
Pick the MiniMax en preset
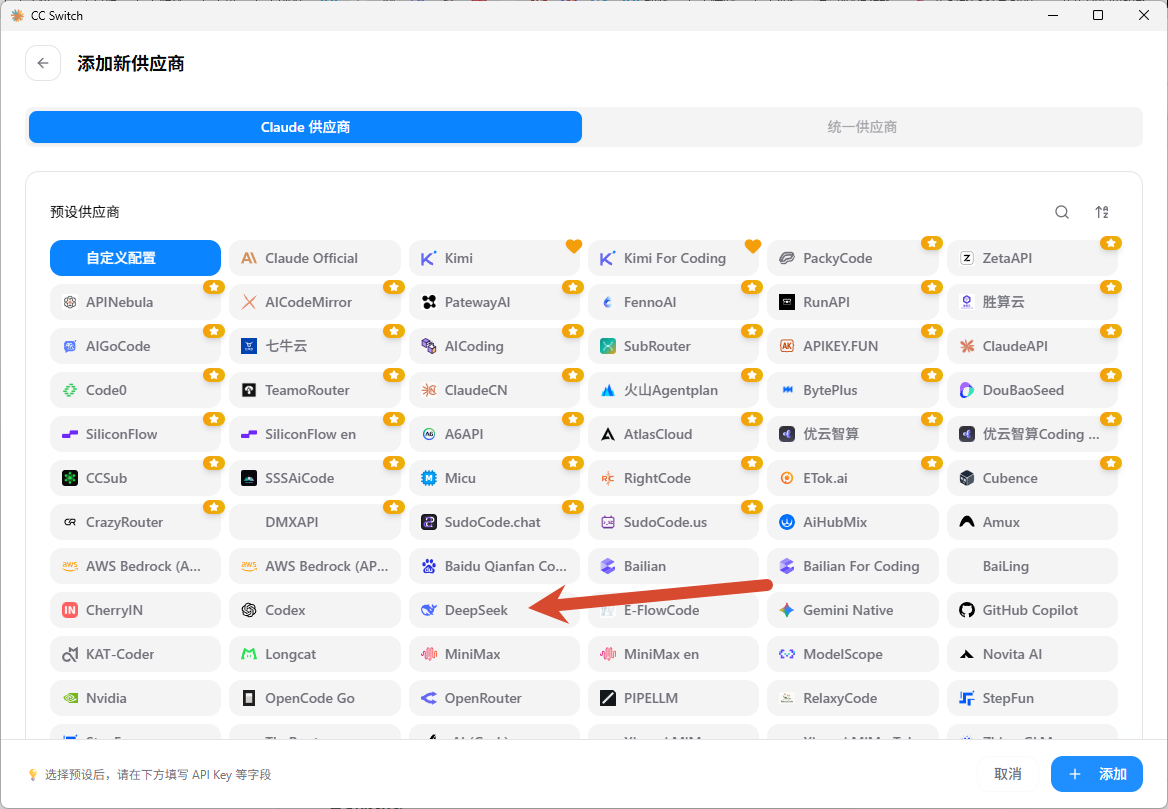point(673,654)
